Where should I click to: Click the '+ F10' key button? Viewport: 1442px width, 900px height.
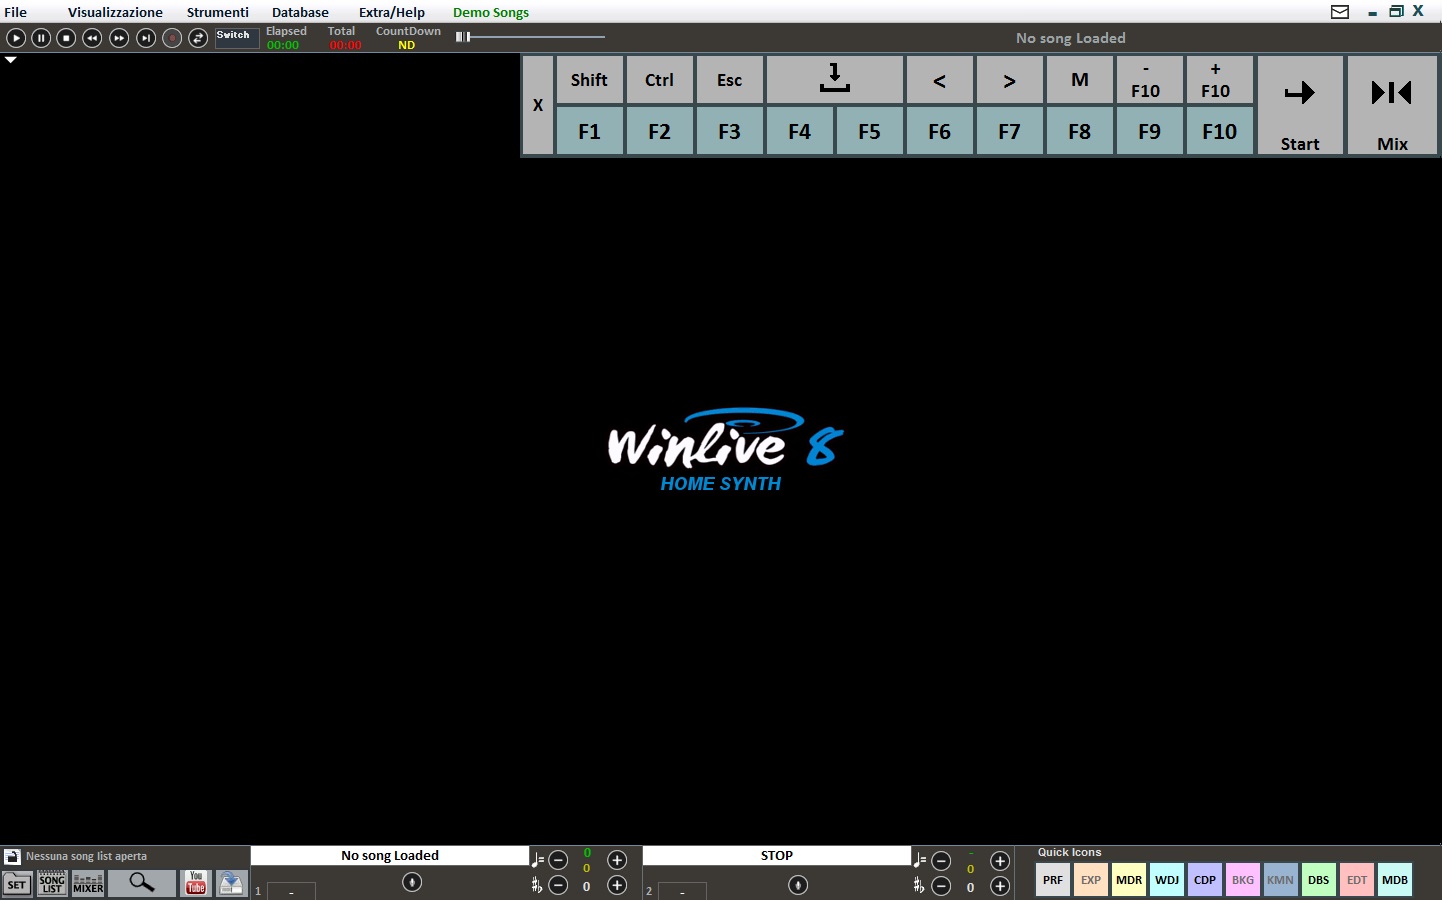[x=1219, y=80]
